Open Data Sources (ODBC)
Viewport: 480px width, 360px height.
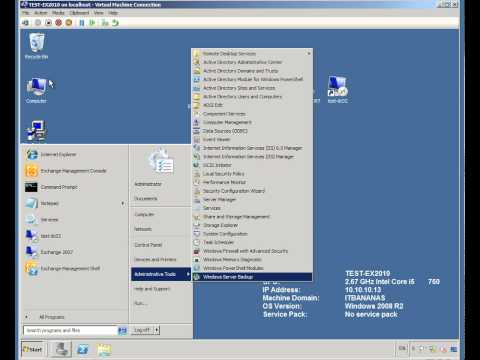click(252, 131)
